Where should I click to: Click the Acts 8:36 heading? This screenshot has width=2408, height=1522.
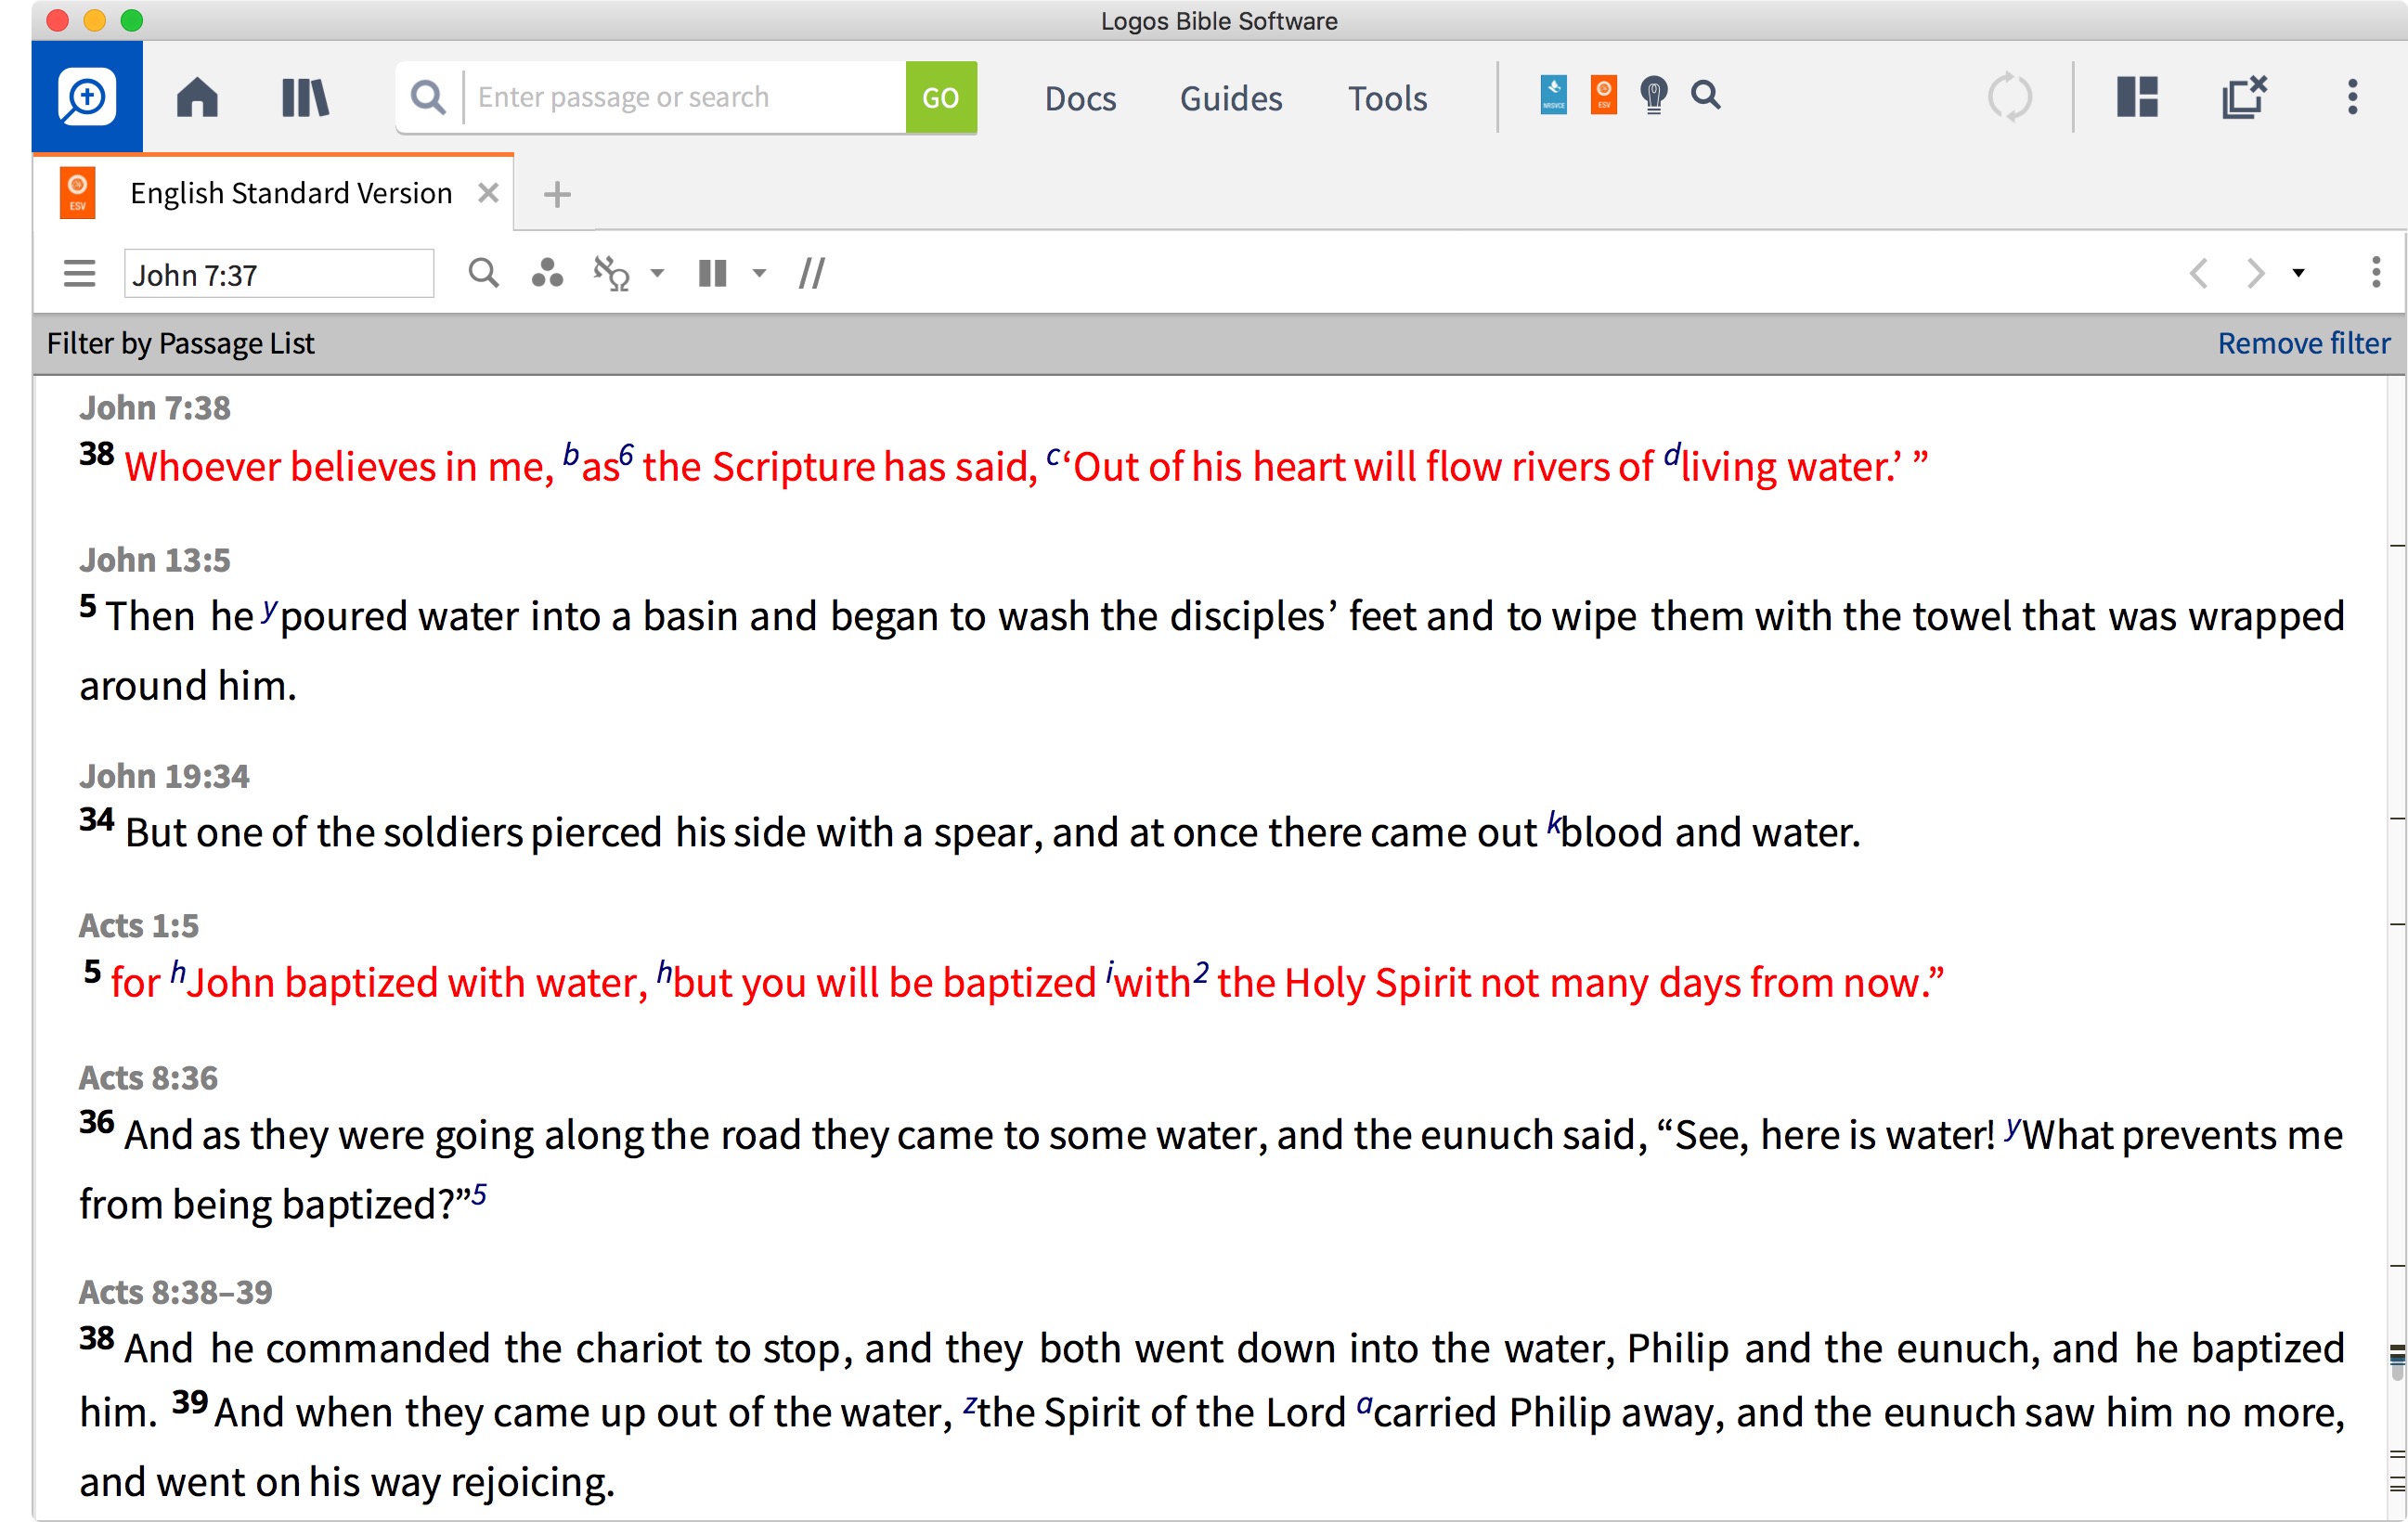click(148, 1078)
